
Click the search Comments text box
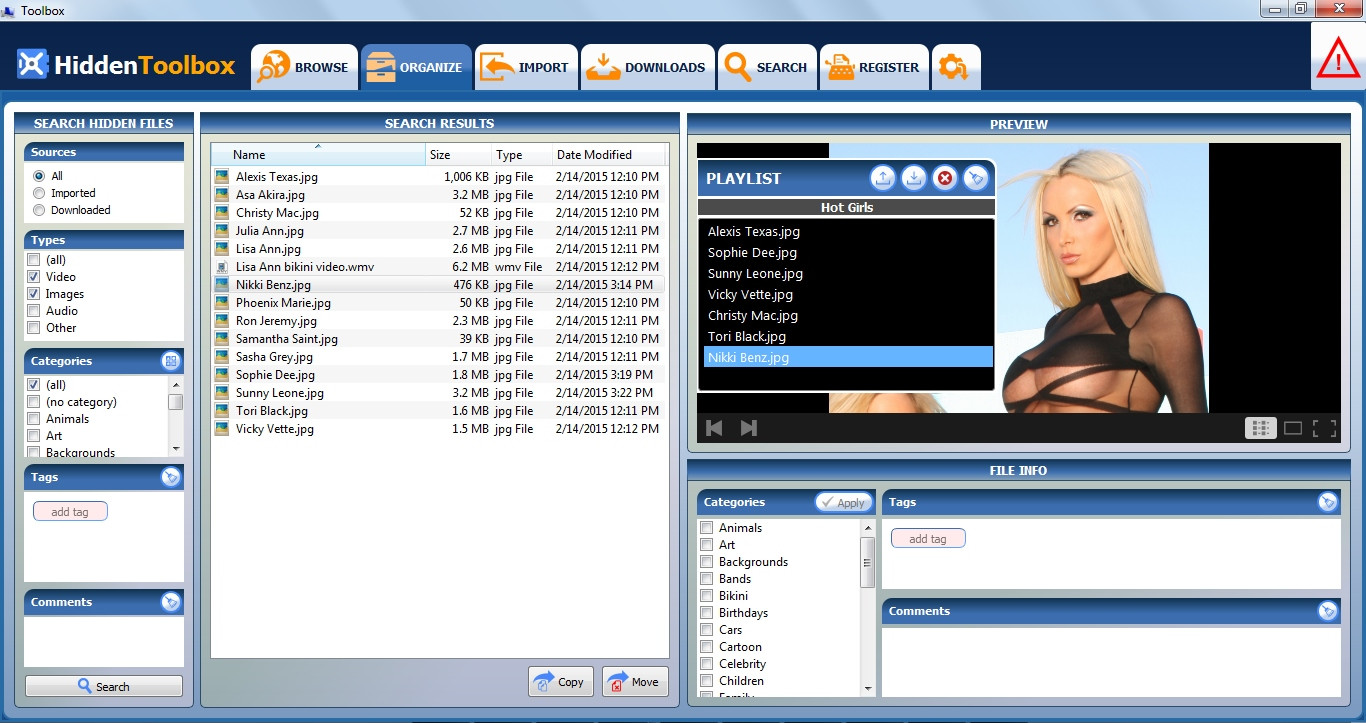(x=104, y=641)
